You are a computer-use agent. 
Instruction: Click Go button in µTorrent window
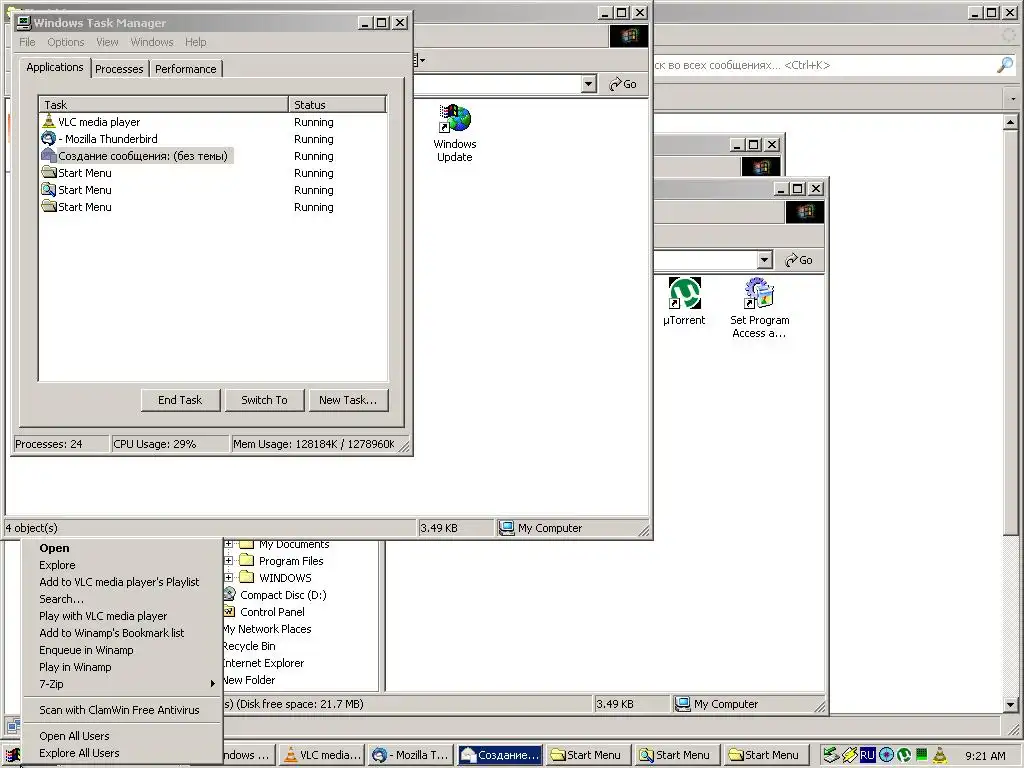click(799, 260)
